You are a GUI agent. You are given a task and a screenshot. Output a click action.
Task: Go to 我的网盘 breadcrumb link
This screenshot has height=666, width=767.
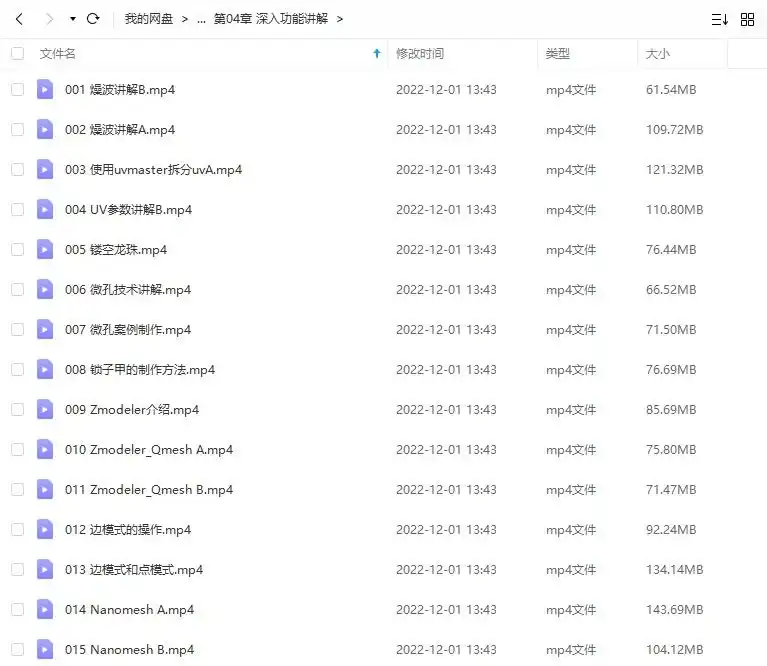(x=148, y=19)
